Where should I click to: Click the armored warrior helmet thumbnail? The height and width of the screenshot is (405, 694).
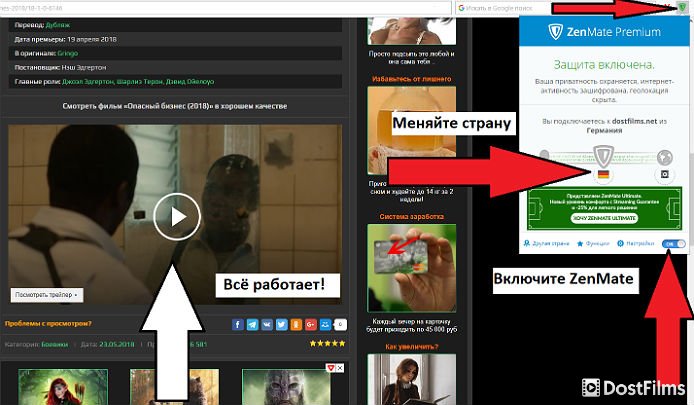[x=286, y=387]
